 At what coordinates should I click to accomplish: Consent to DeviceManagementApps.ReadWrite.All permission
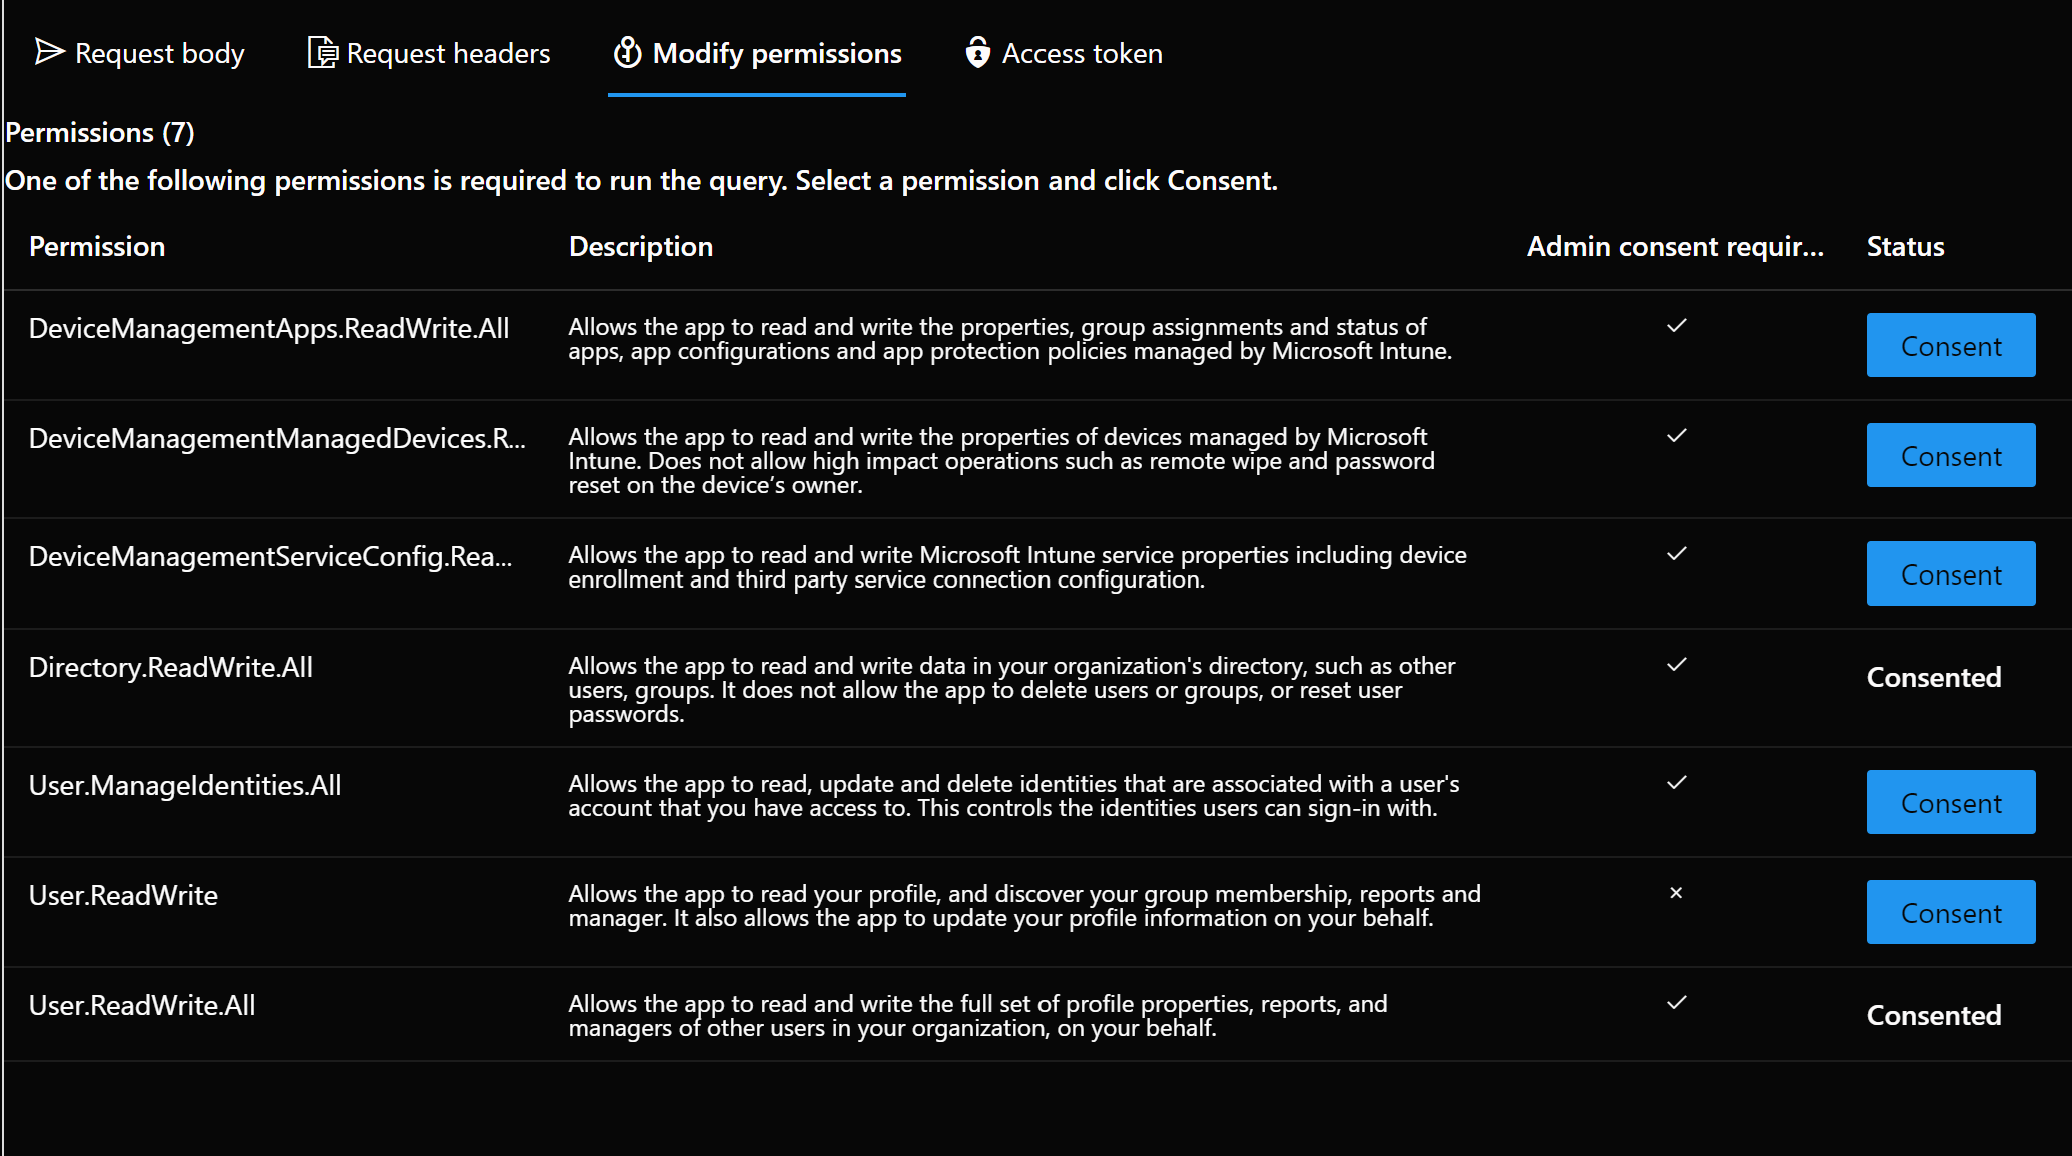coord(1950,345)
